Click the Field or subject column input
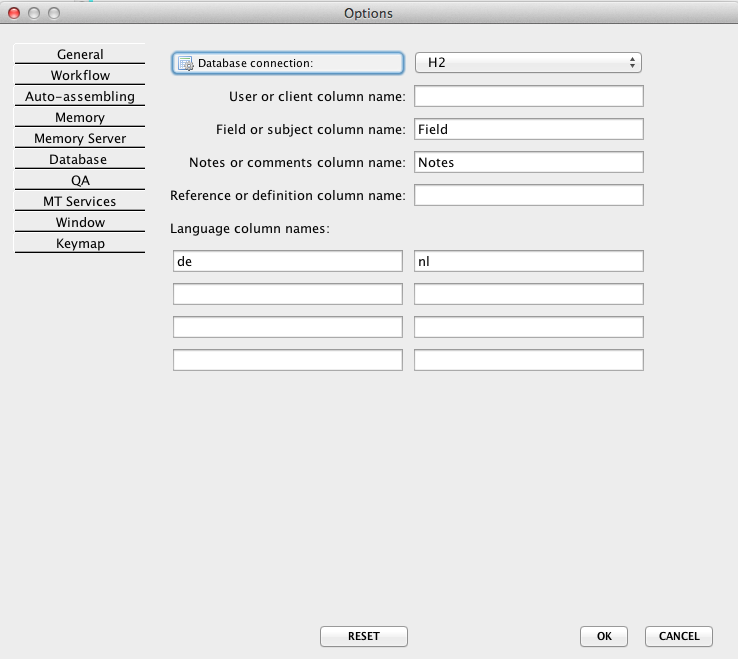The width and height of the screenshot is (738, 659). point(528,129)
